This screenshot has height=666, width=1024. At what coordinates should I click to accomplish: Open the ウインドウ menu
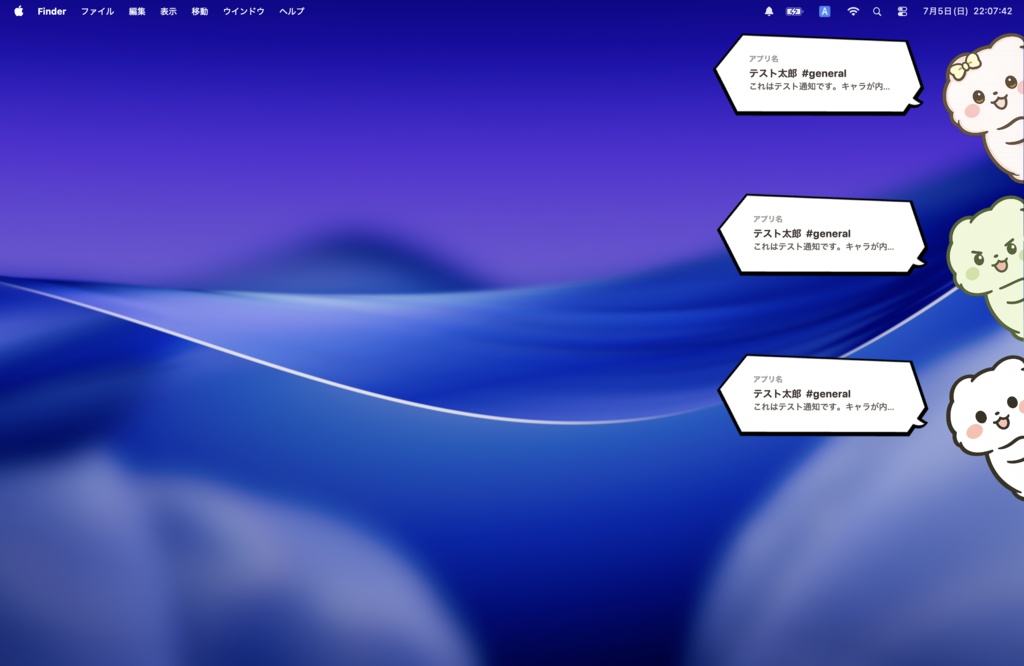tap(244, 11)
